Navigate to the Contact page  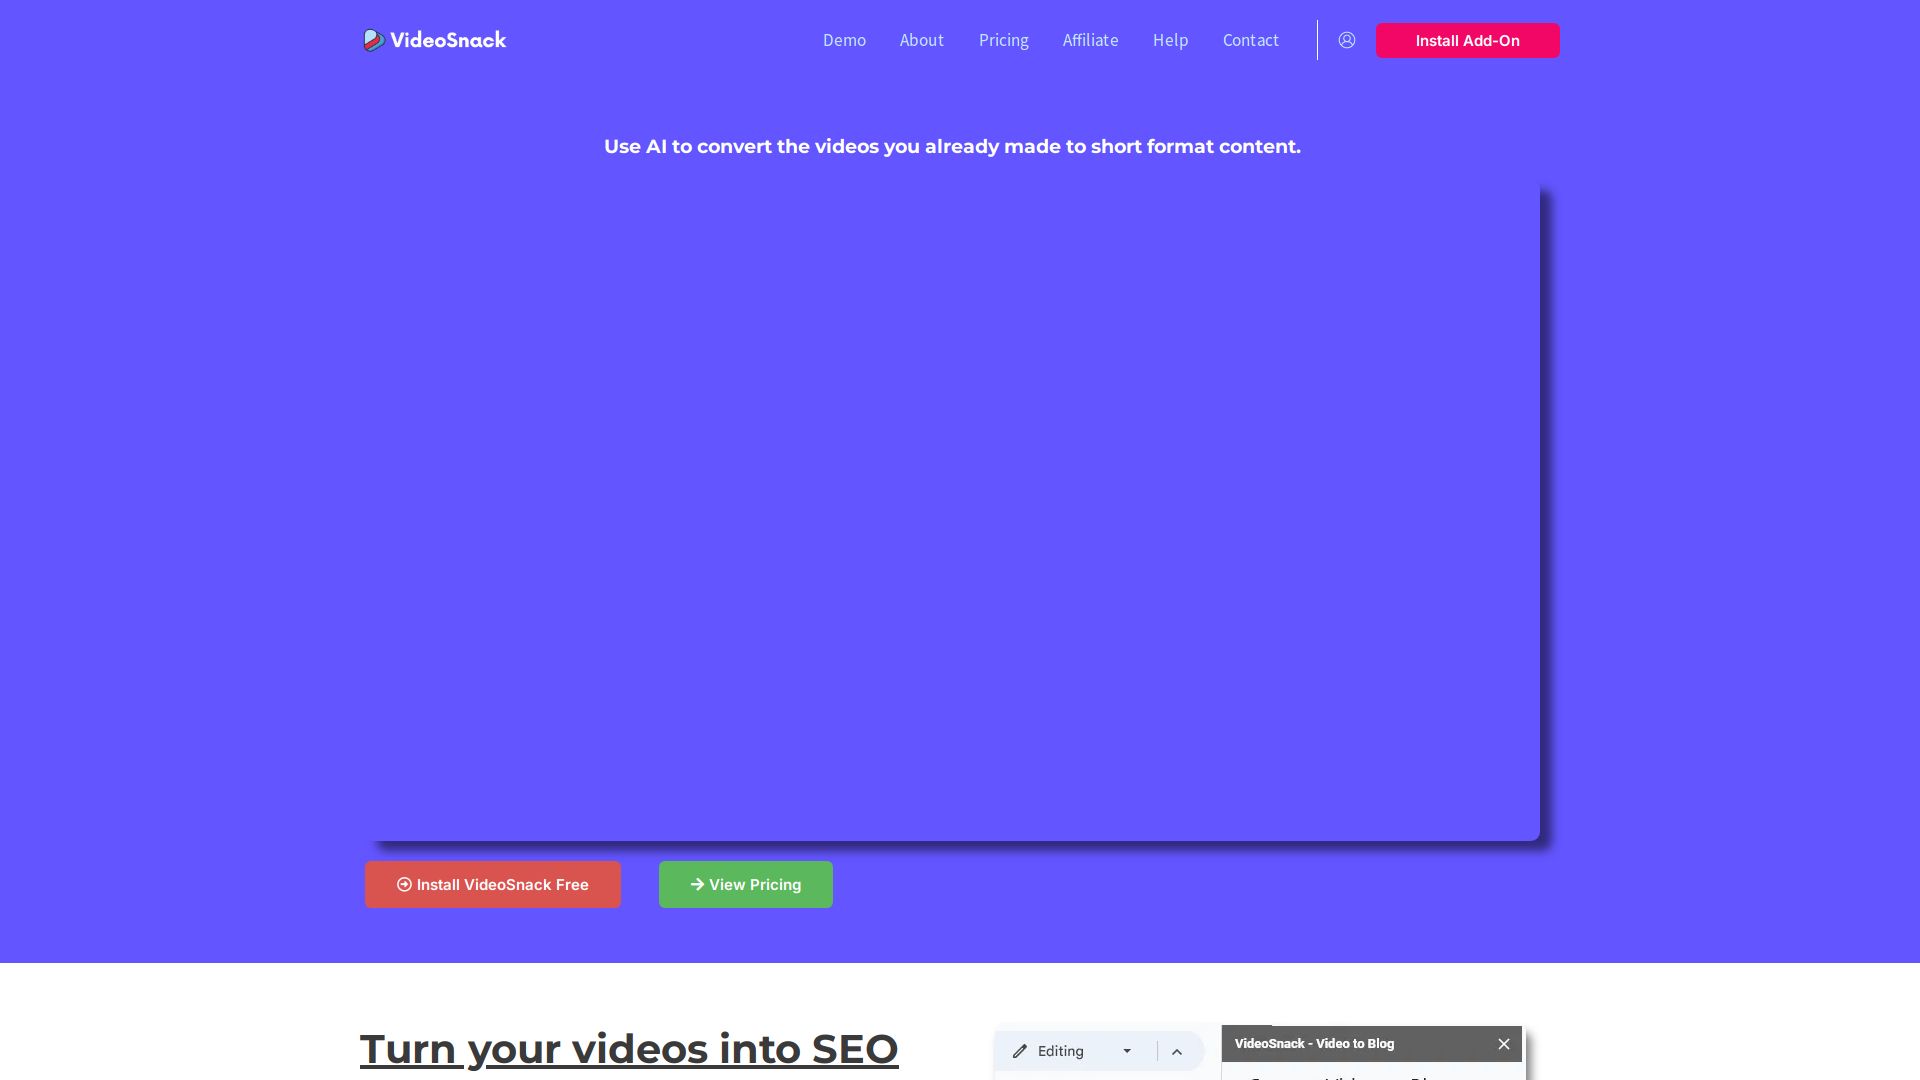pos(1250,40)
